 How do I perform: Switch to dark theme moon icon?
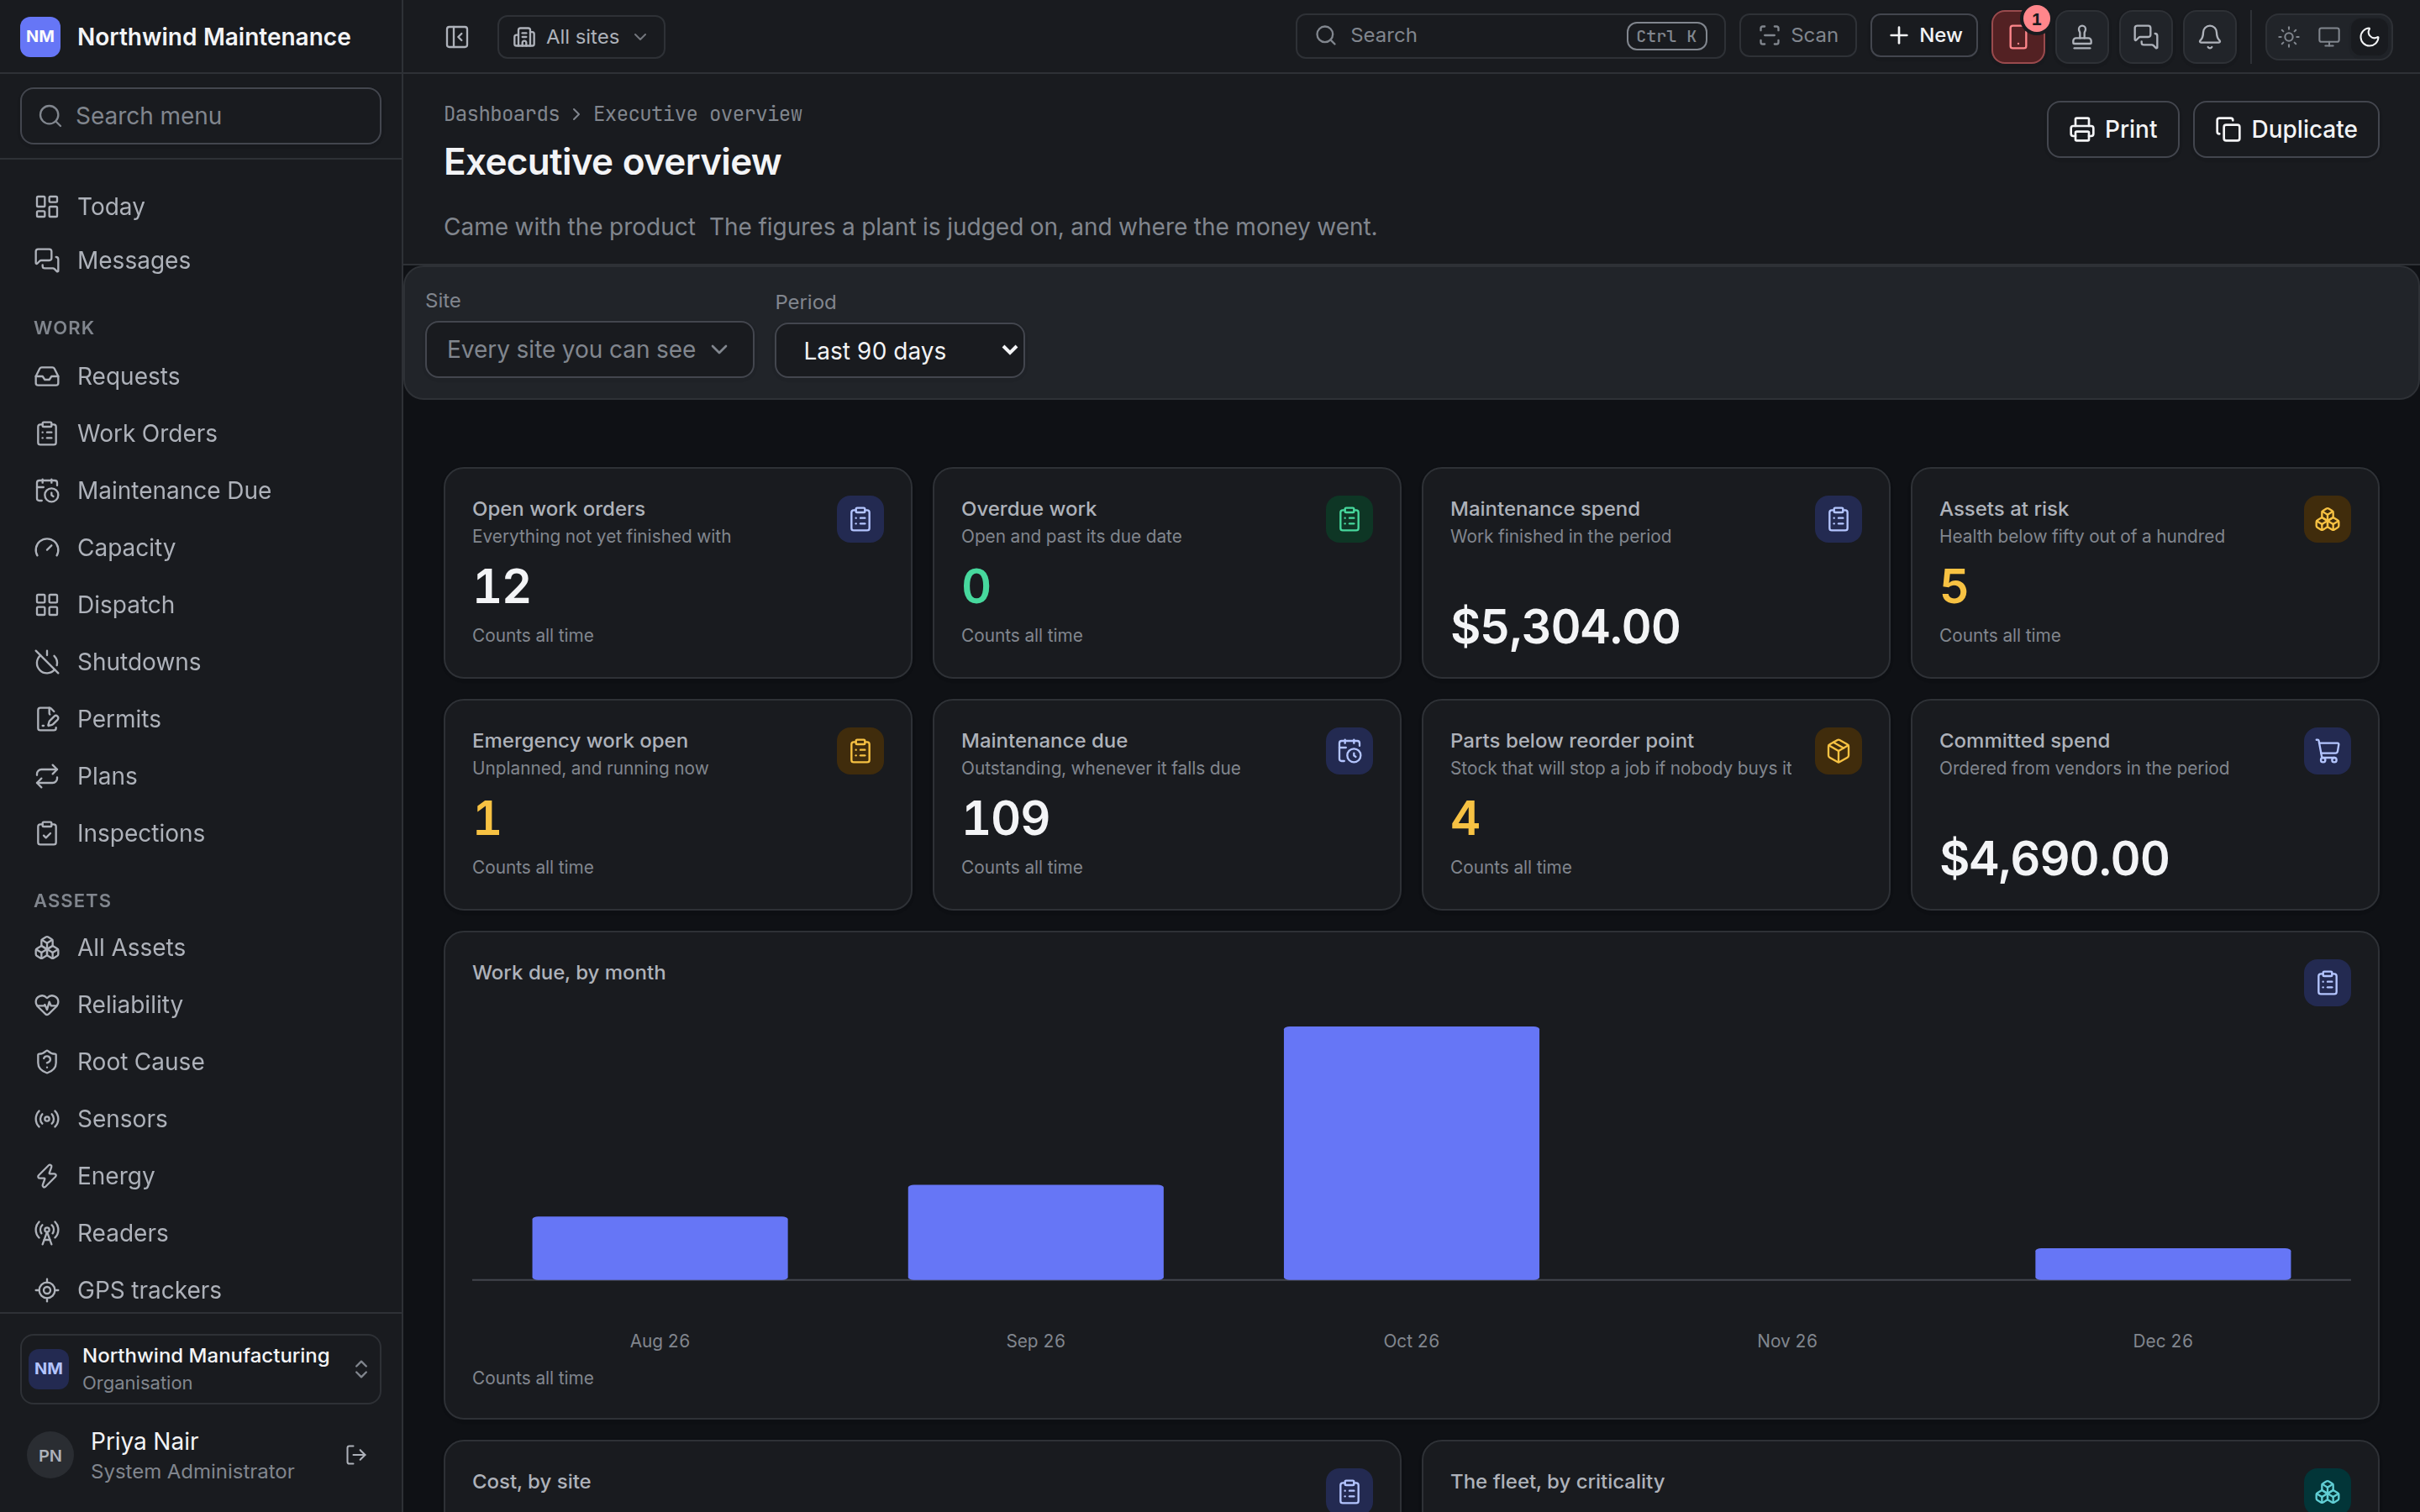tap(2369, 37)
